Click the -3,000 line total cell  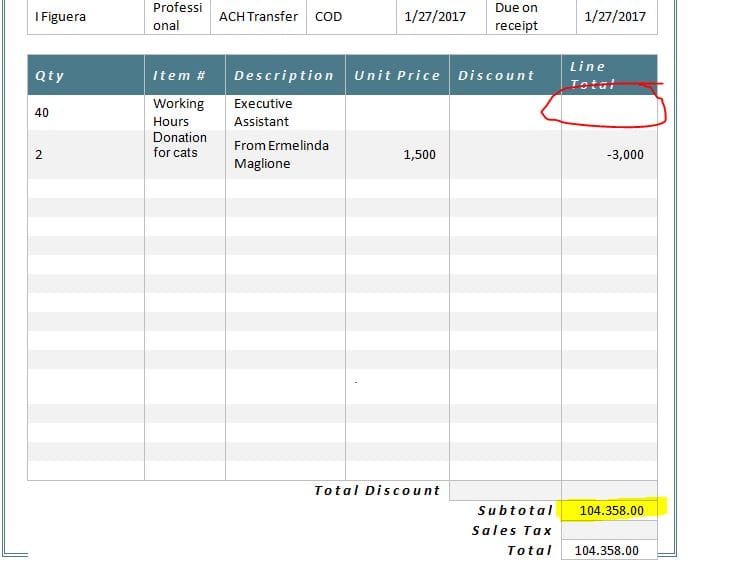click(609, 155)
